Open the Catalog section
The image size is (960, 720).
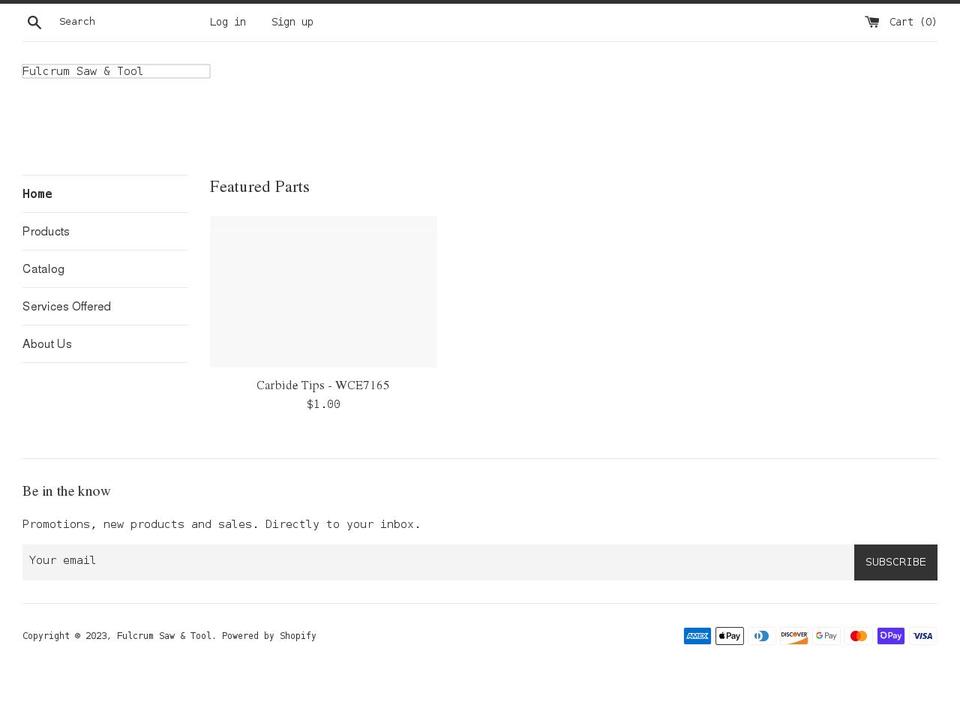coord(43,268)
